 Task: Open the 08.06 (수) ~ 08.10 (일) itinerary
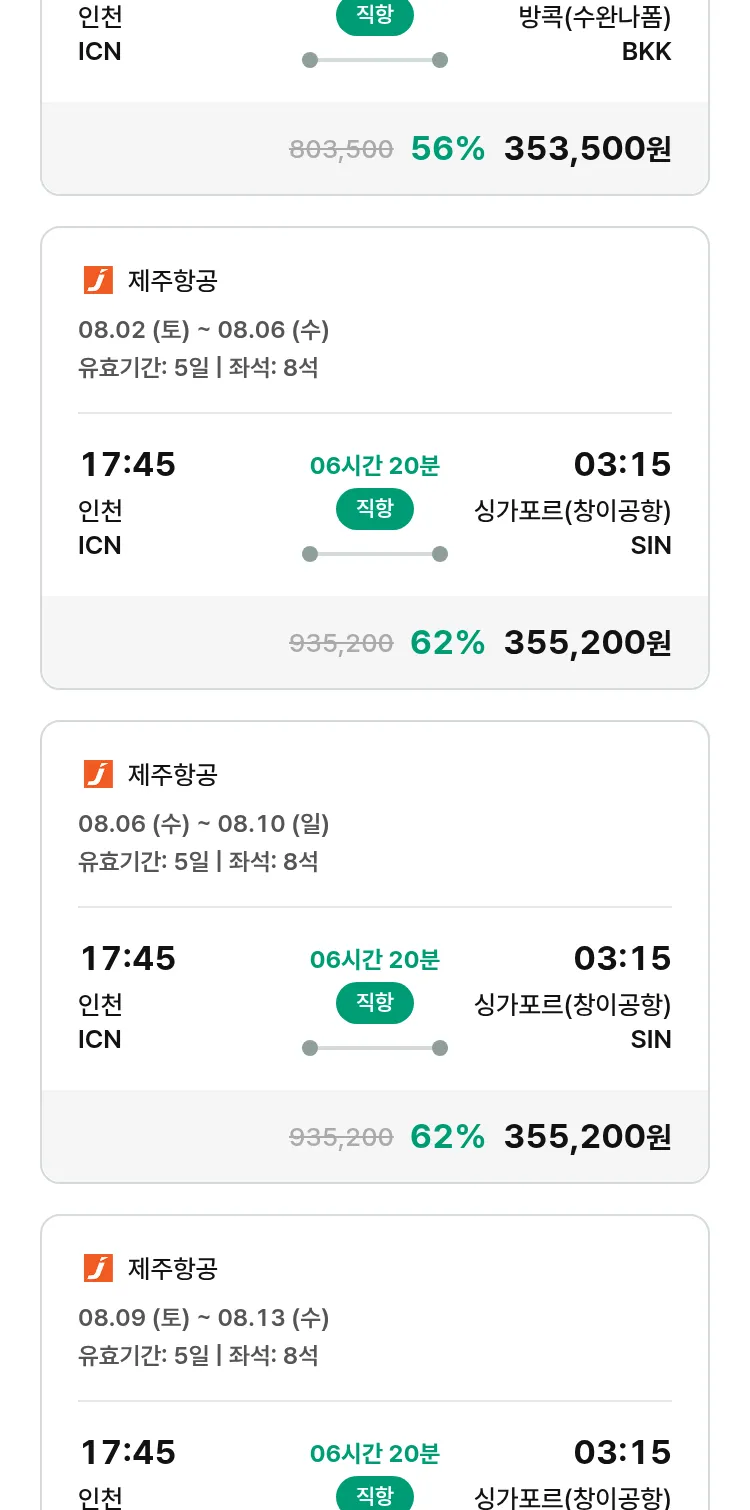204,824
